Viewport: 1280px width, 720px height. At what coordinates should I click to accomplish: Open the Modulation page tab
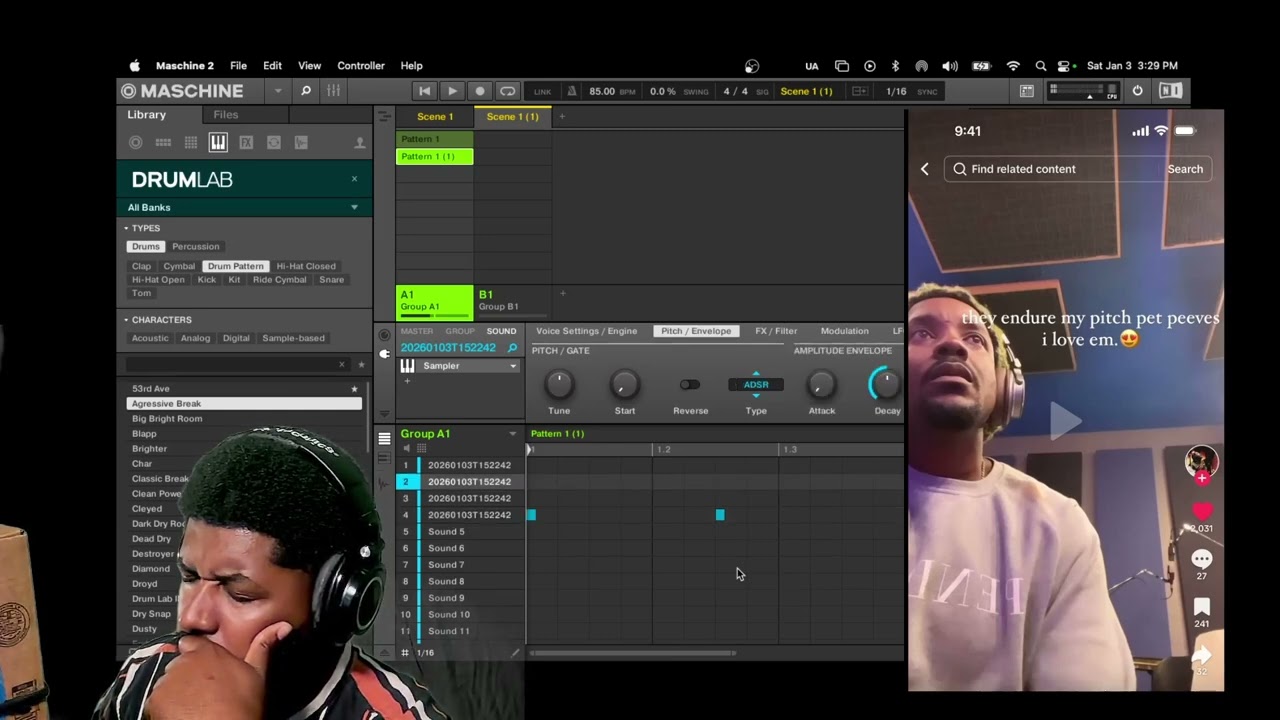(x=844, y=331)
